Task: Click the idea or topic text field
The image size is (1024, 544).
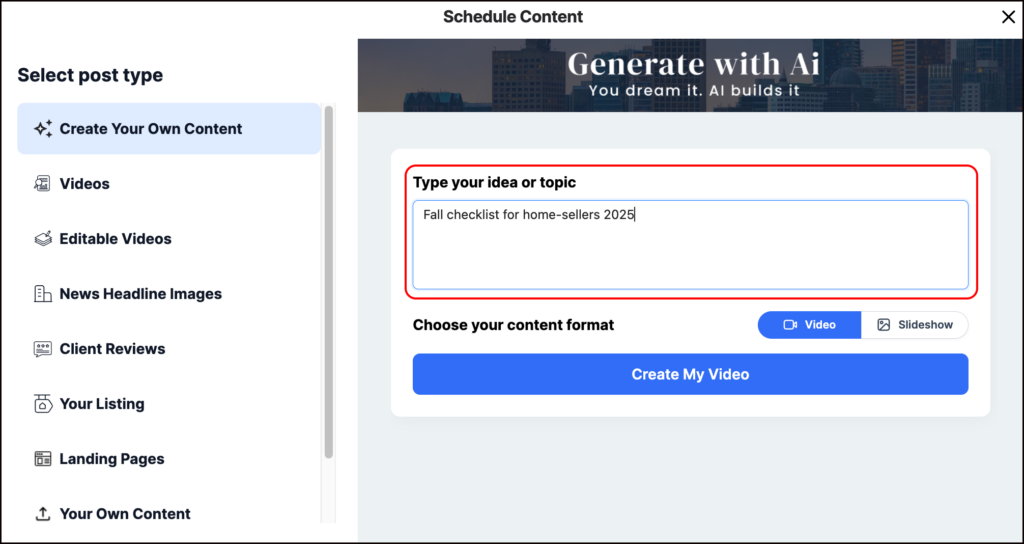Action: pos(690,245)
